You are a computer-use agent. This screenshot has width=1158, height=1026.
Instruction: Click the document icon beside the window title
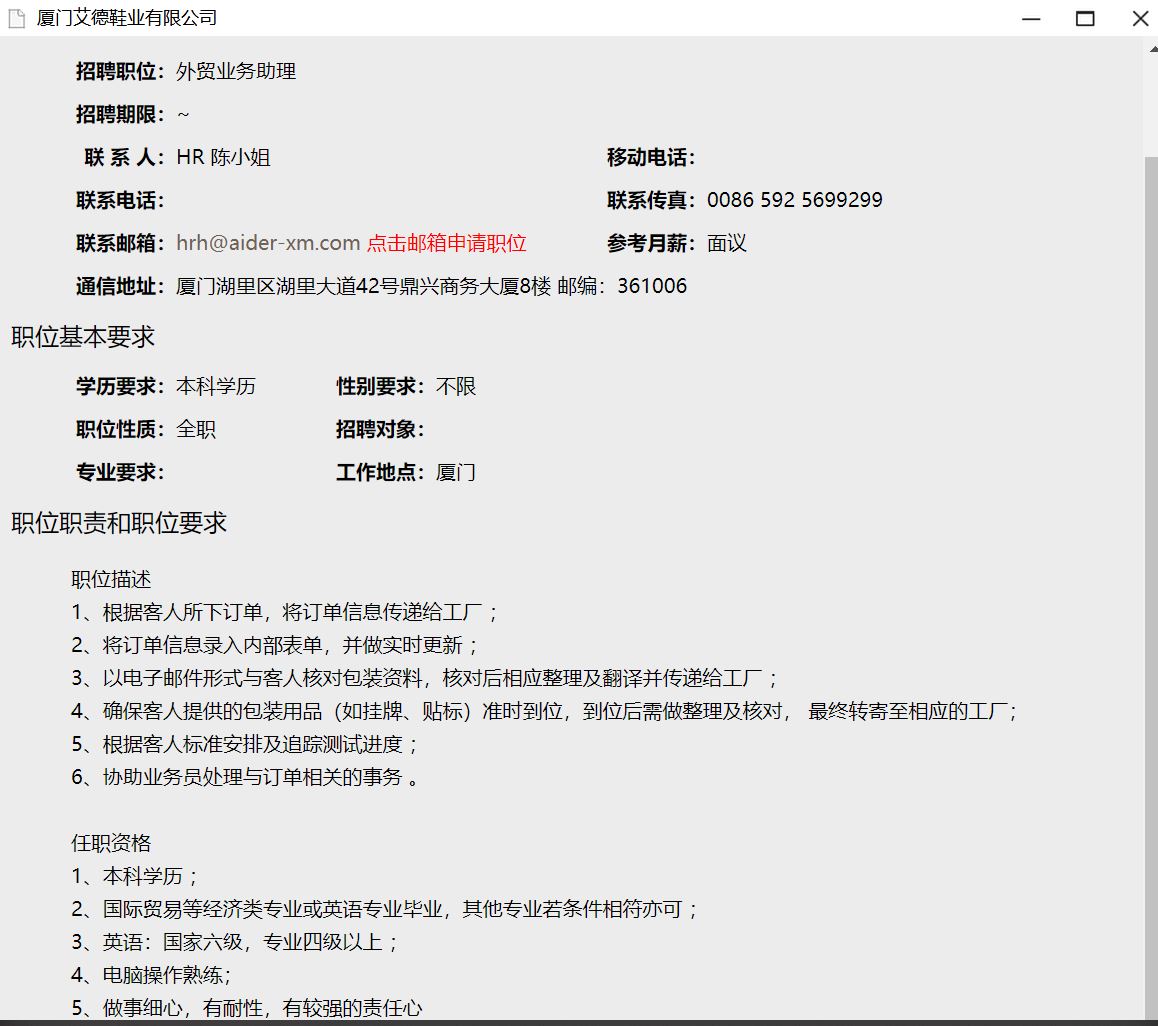pos(16,18)
